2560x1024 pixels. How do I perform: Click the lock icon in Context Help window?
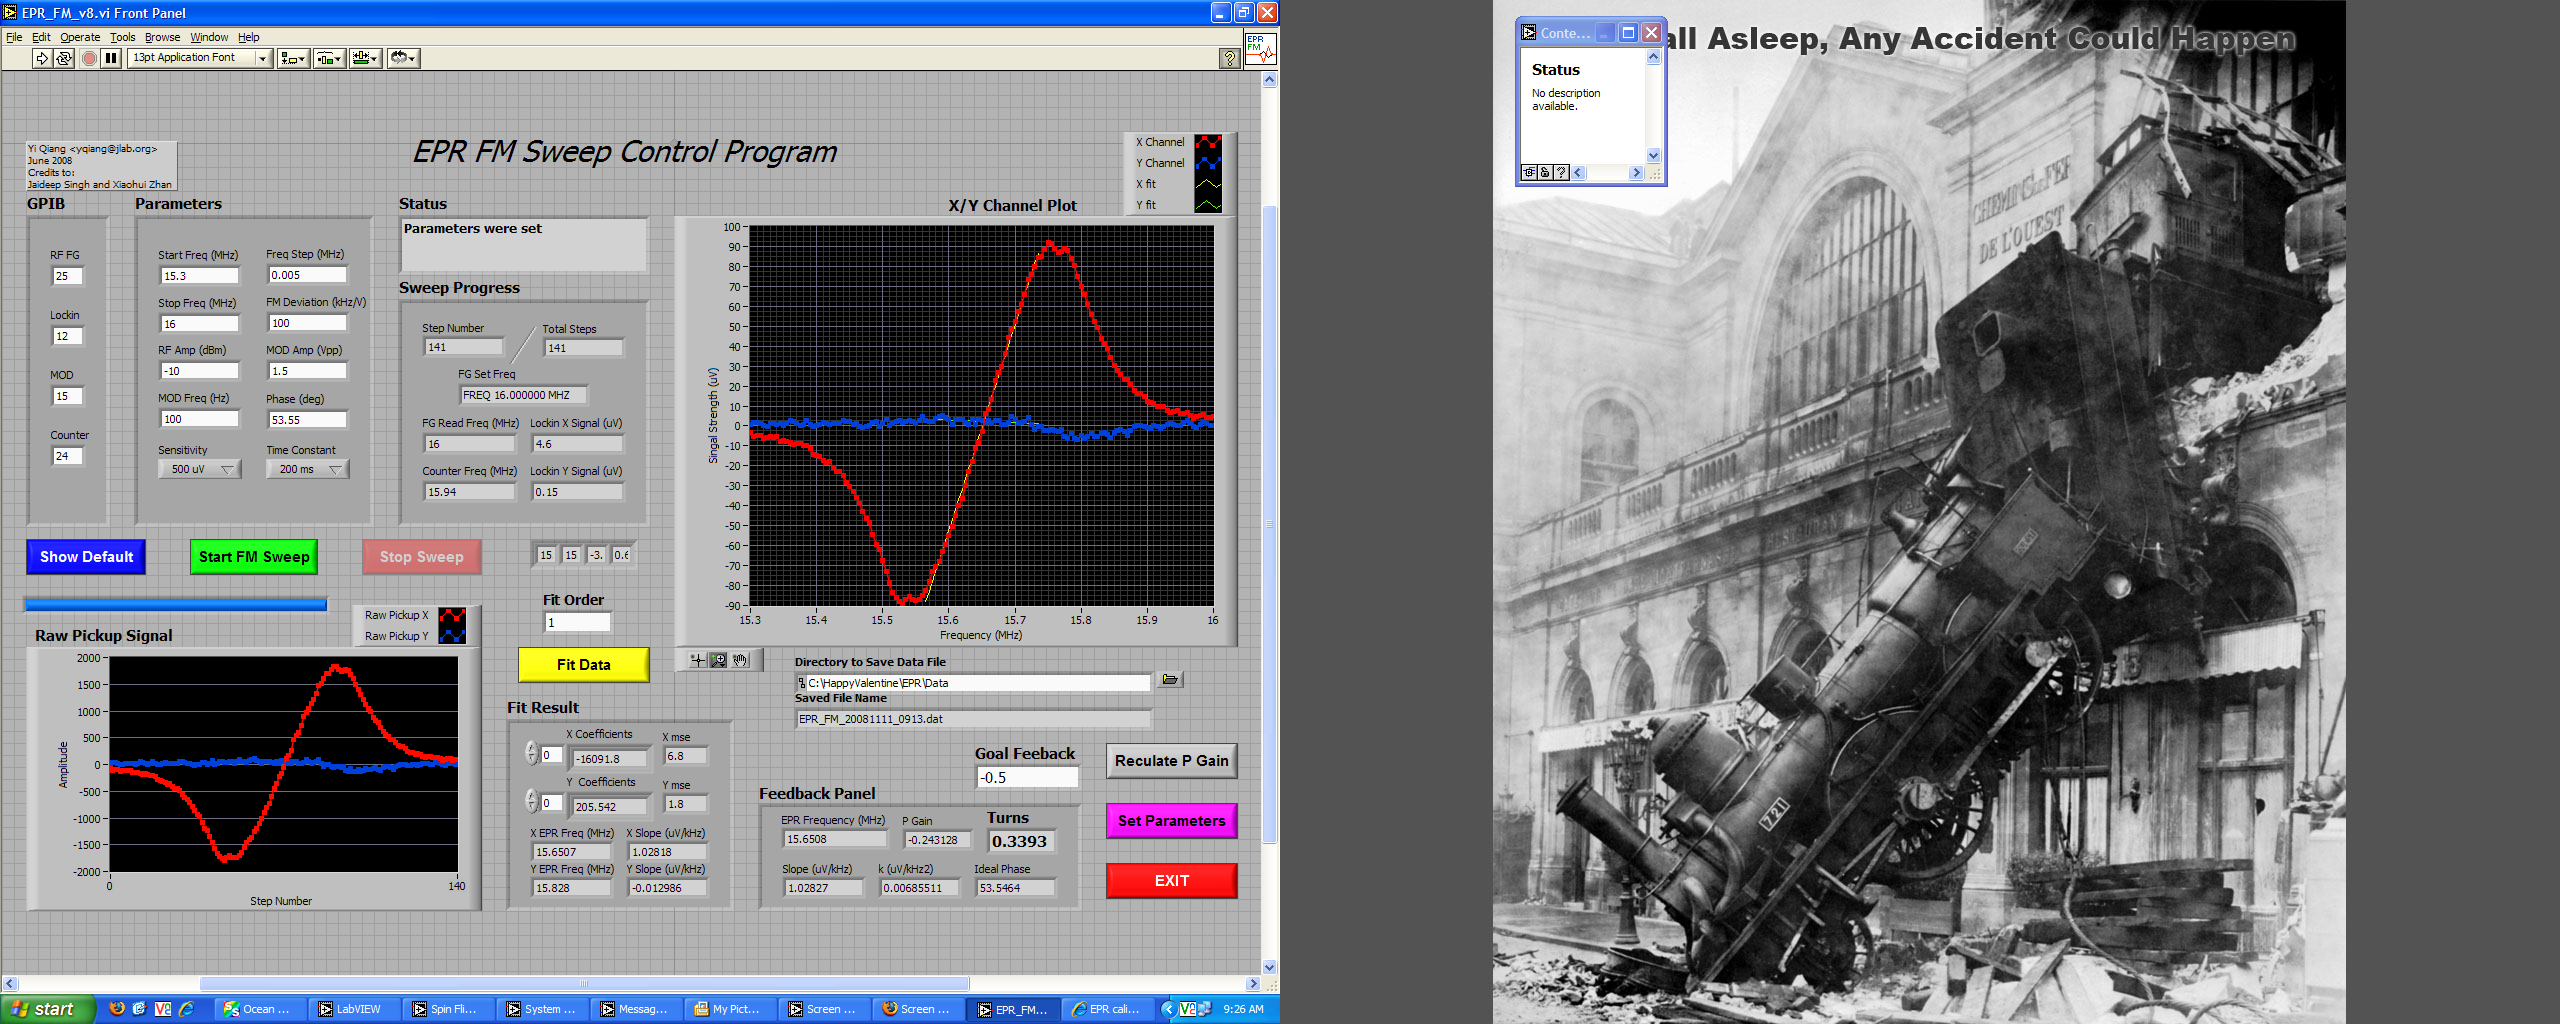1545,172
